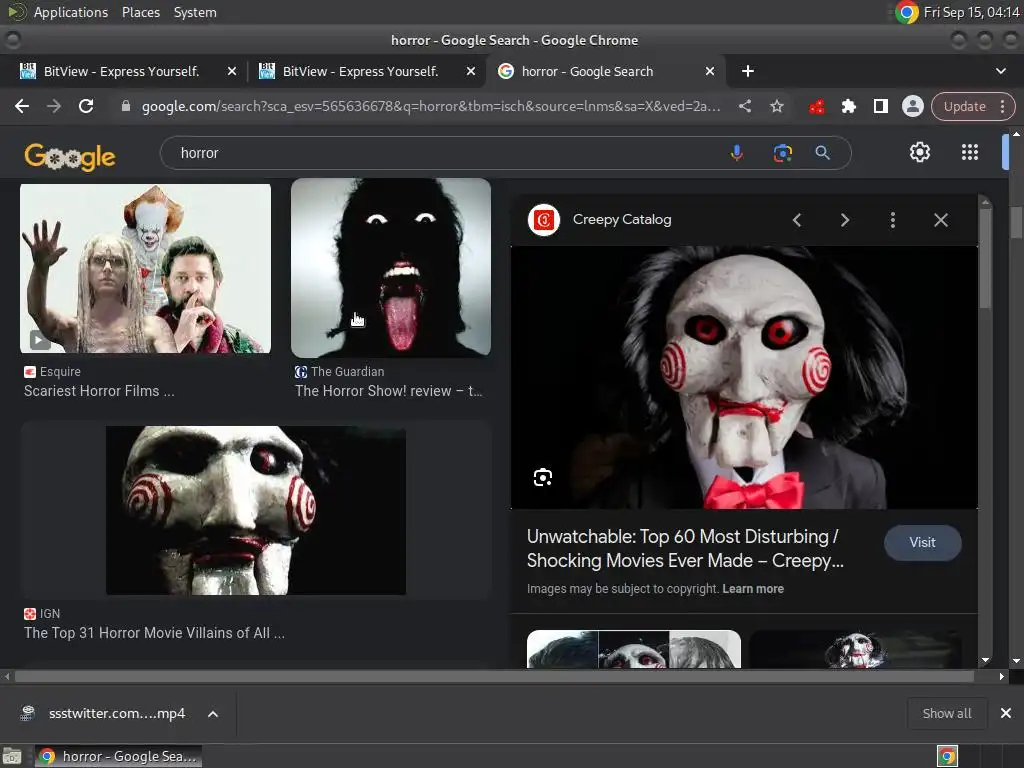Toggle the Chrome side panel
This screenshot has height=768, width=1024.
(x=880, y=106)
